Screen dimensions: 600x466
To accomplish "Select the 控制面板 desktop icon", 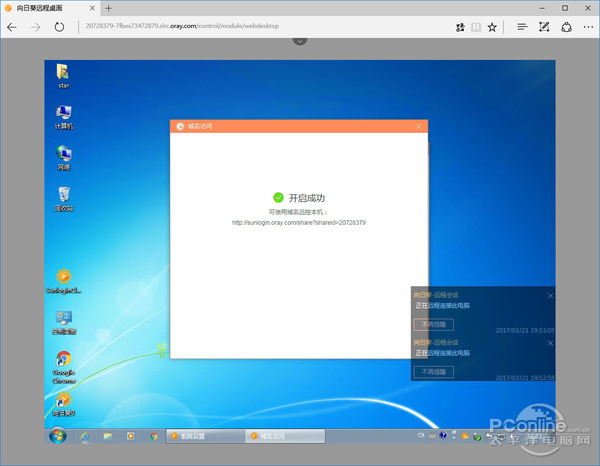I will (x=64, y=323).
